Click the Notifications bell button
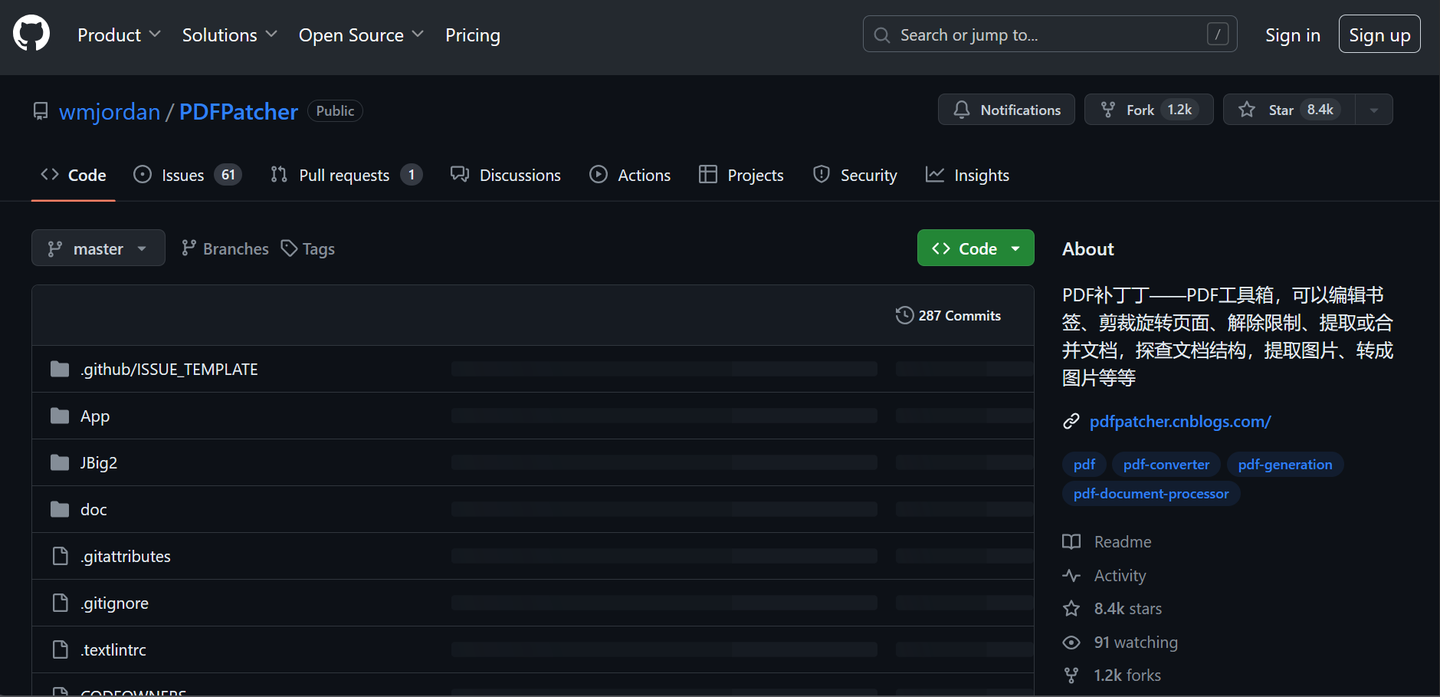Image resolution: width=1440 pixels, height=697 pixels. pos(1006,110)
